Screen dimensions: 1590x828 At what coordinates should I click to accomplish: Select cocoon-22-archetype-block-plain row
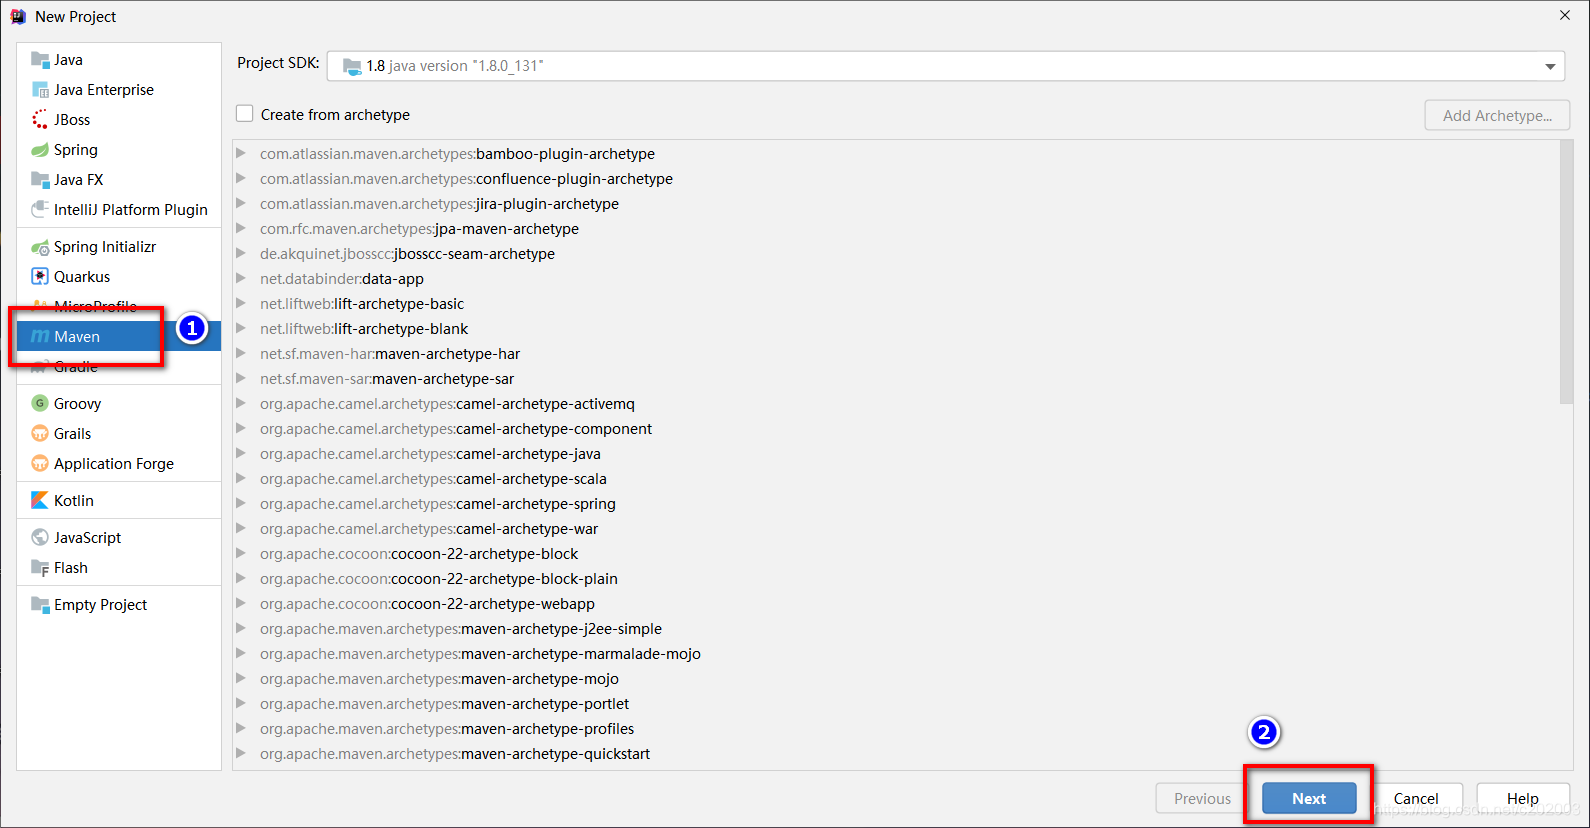[895, 579]
